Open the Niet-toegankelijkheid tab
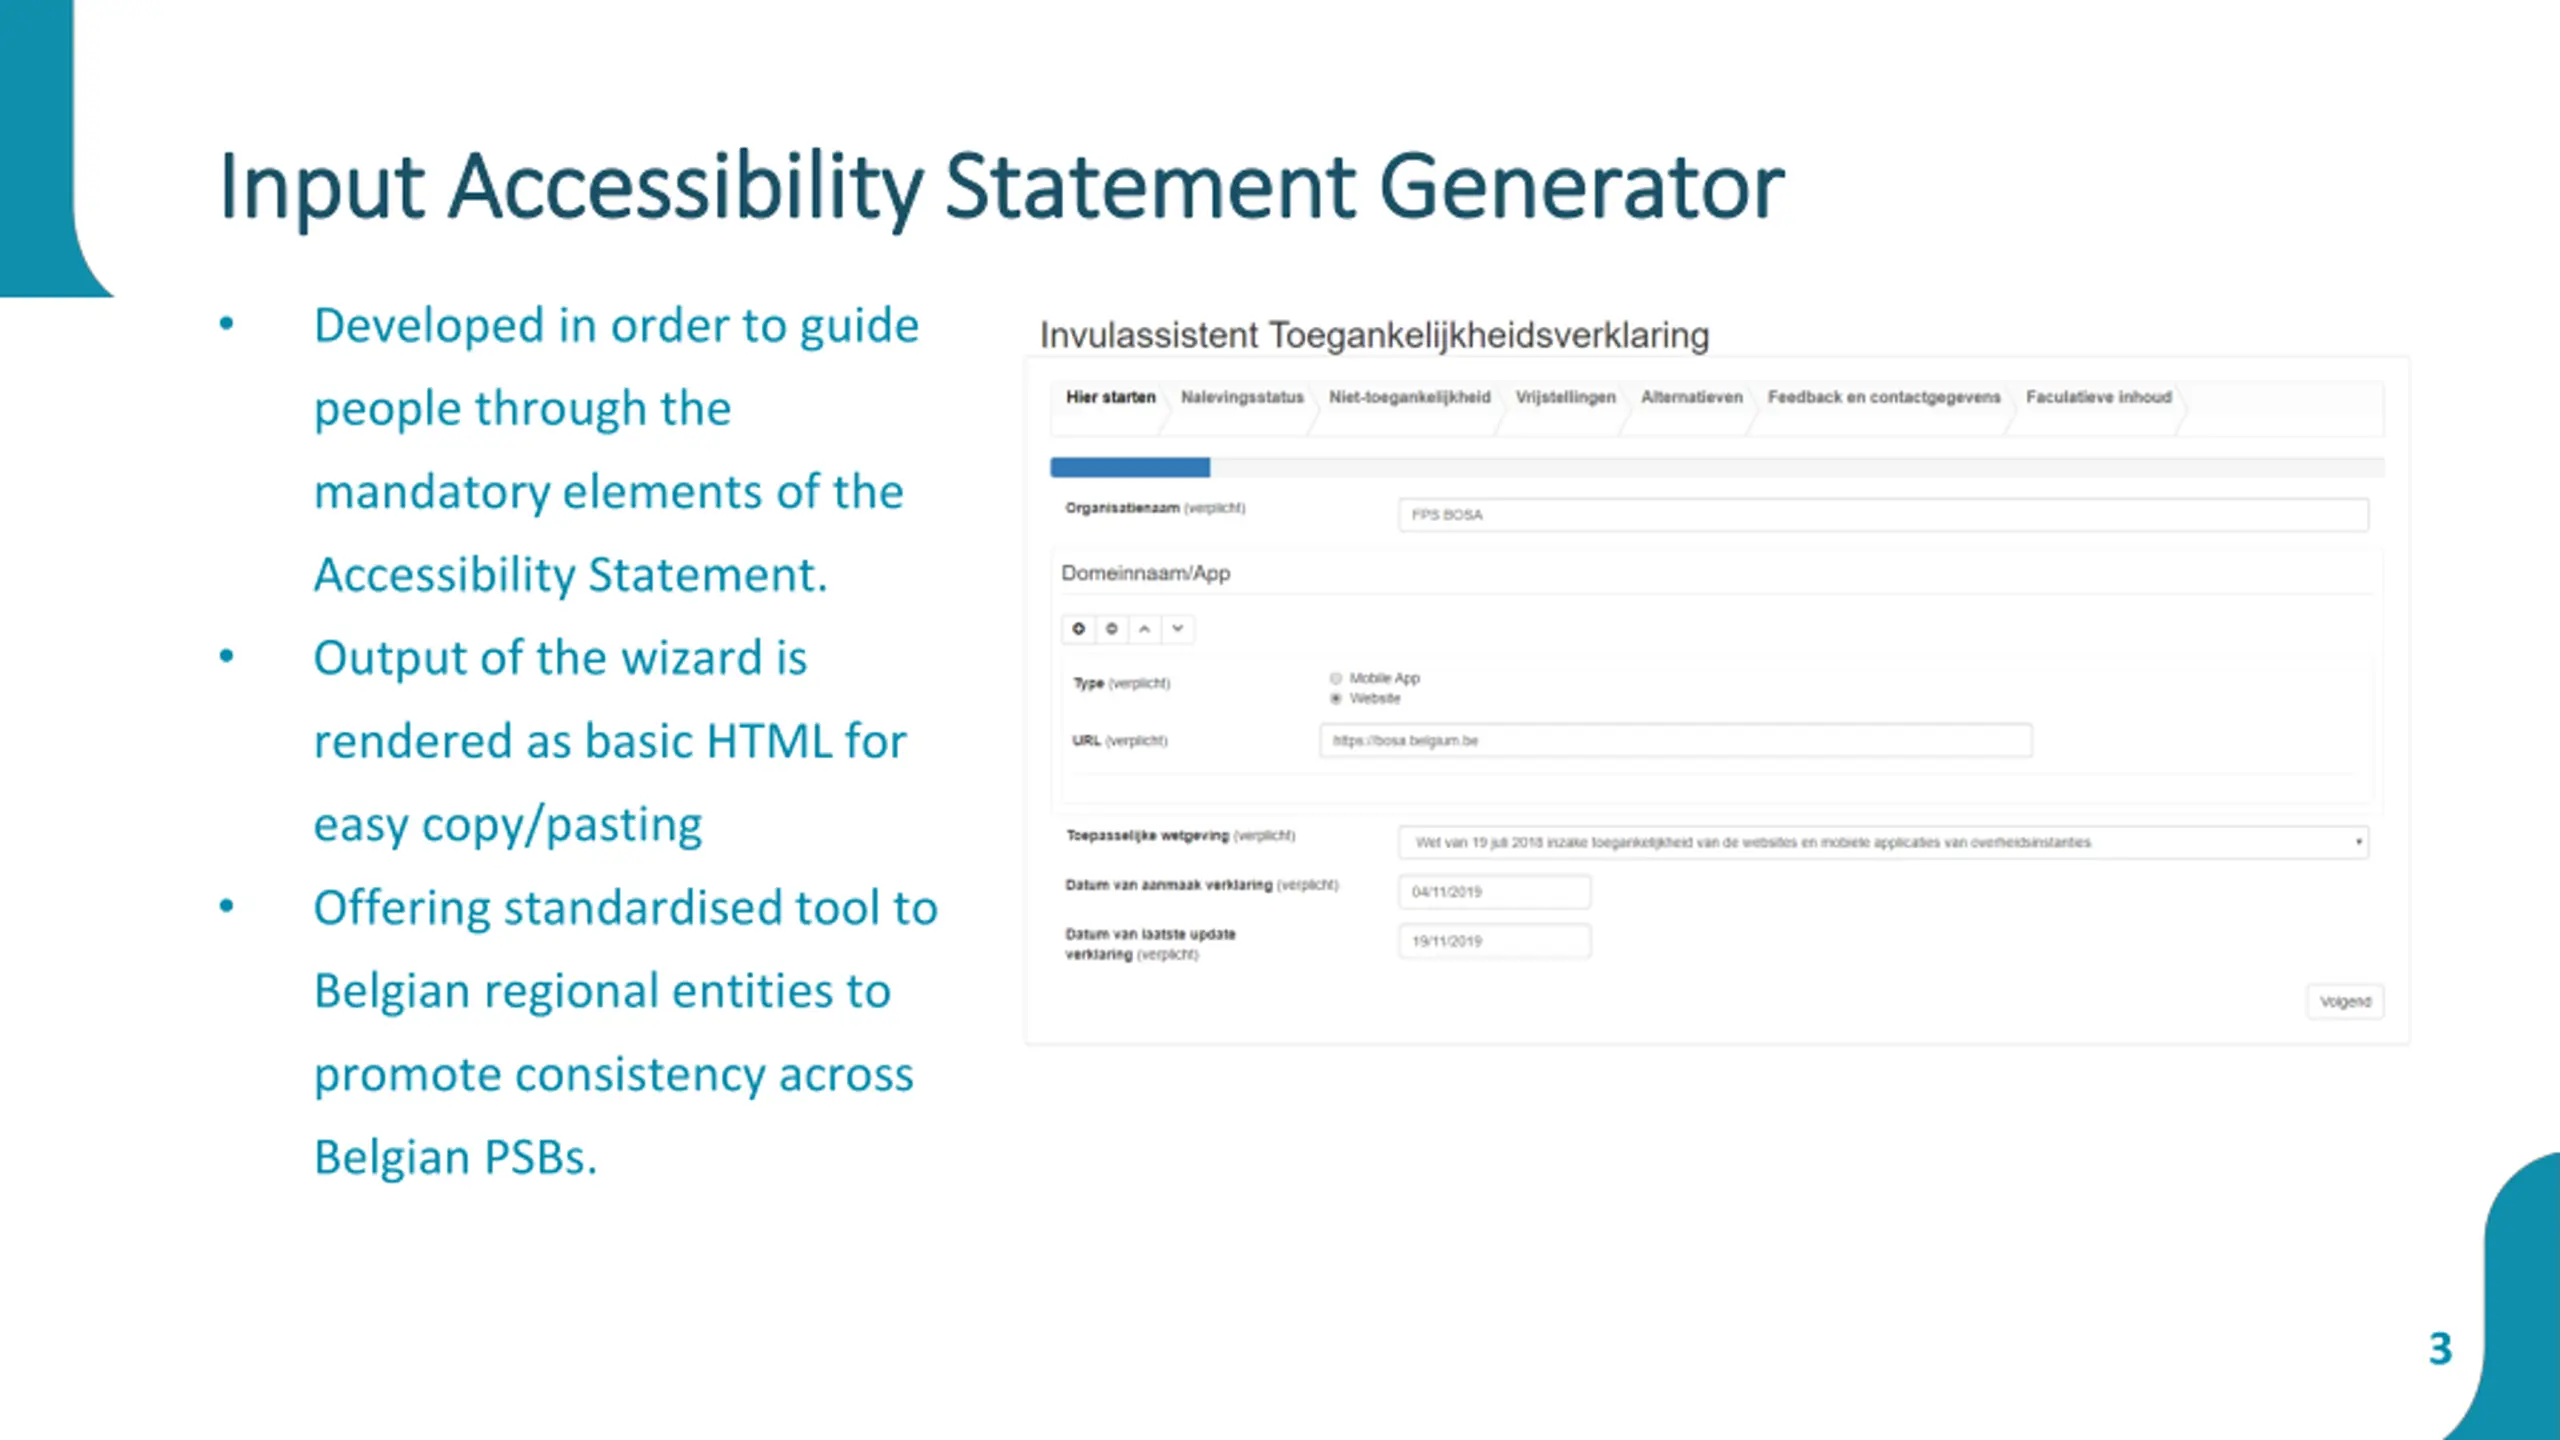Image resolution: width=2560 pixels, height=1440 pixels. click(x=1409, y=398)
